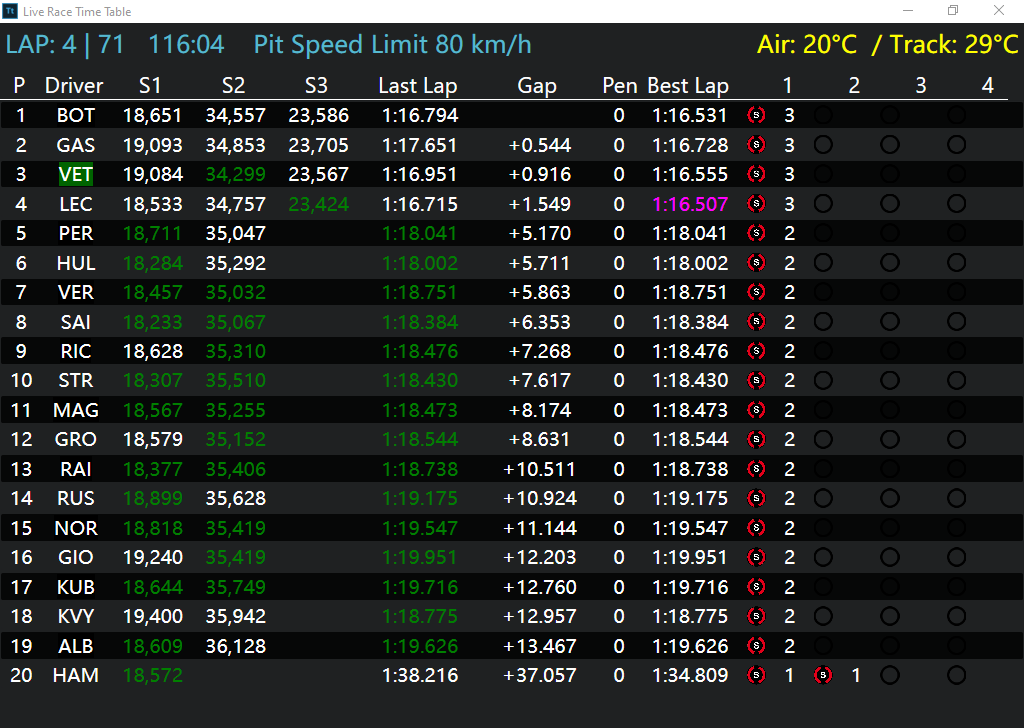Click BOT's soft tyre icon in stint 1

tap(756, 116)
